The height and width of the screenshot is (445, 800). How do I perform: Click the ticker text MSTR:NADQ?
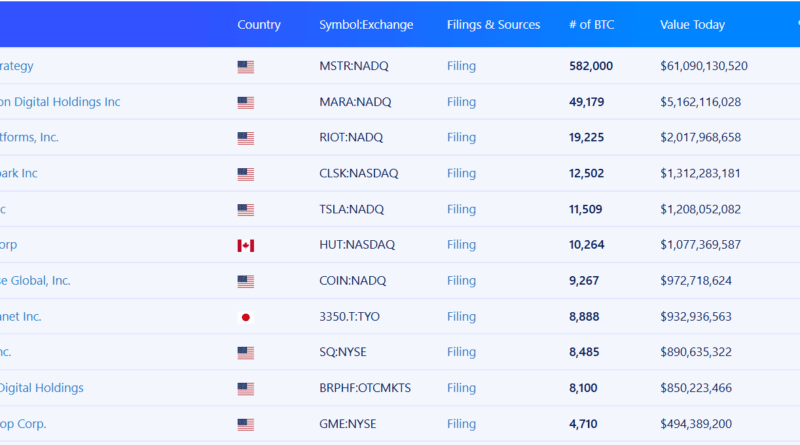(354, 66)
